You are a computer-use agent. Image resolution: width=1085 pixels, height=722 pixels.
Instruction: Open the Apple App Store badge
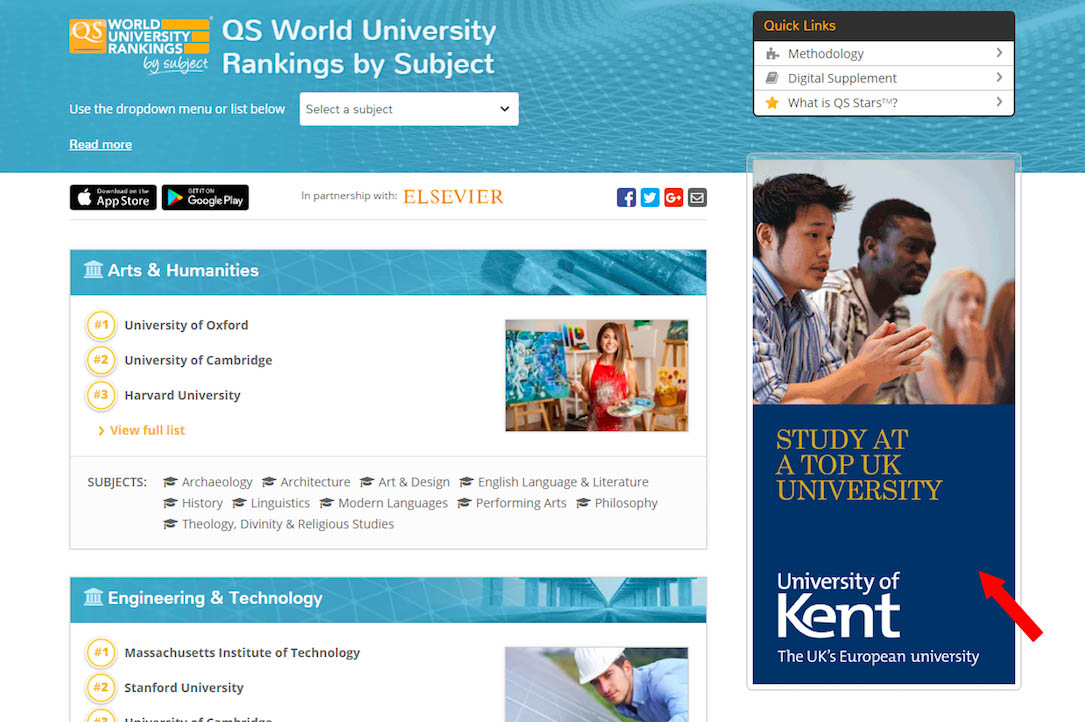113,198
